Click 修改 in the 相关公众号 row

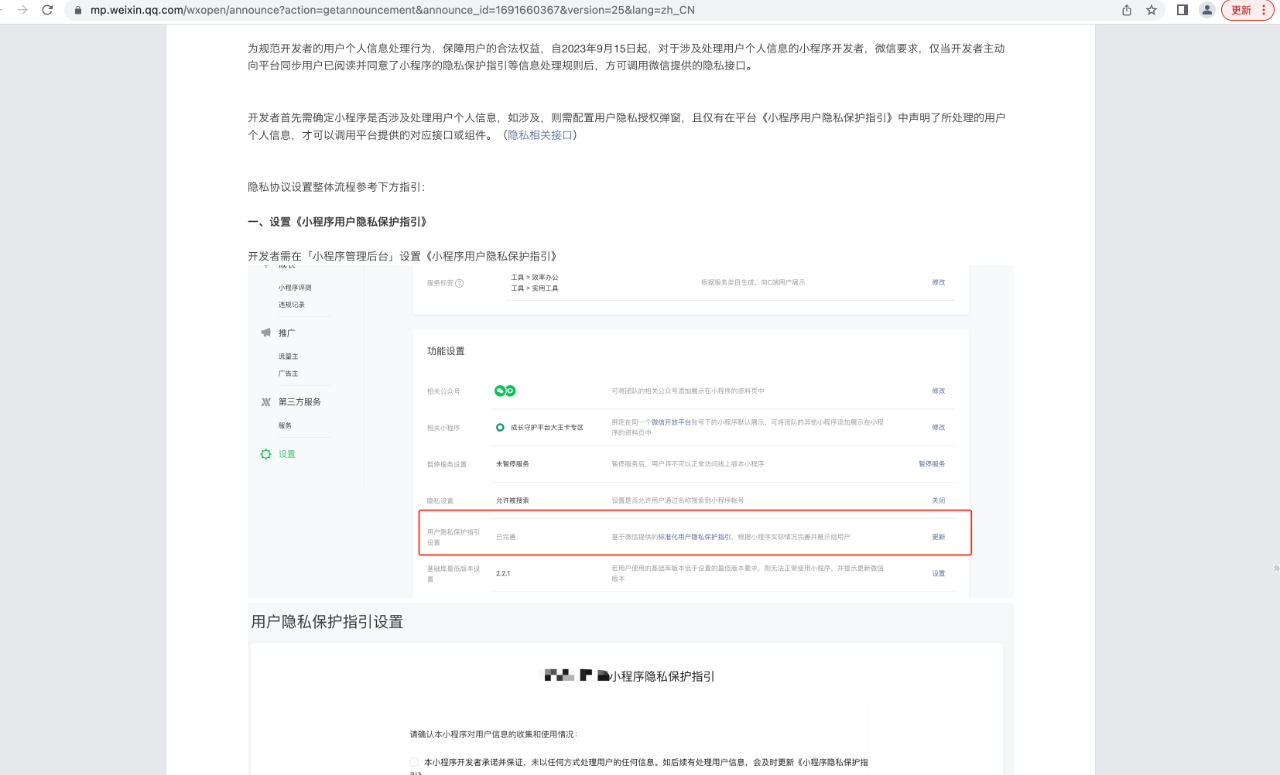coord(938,391)
